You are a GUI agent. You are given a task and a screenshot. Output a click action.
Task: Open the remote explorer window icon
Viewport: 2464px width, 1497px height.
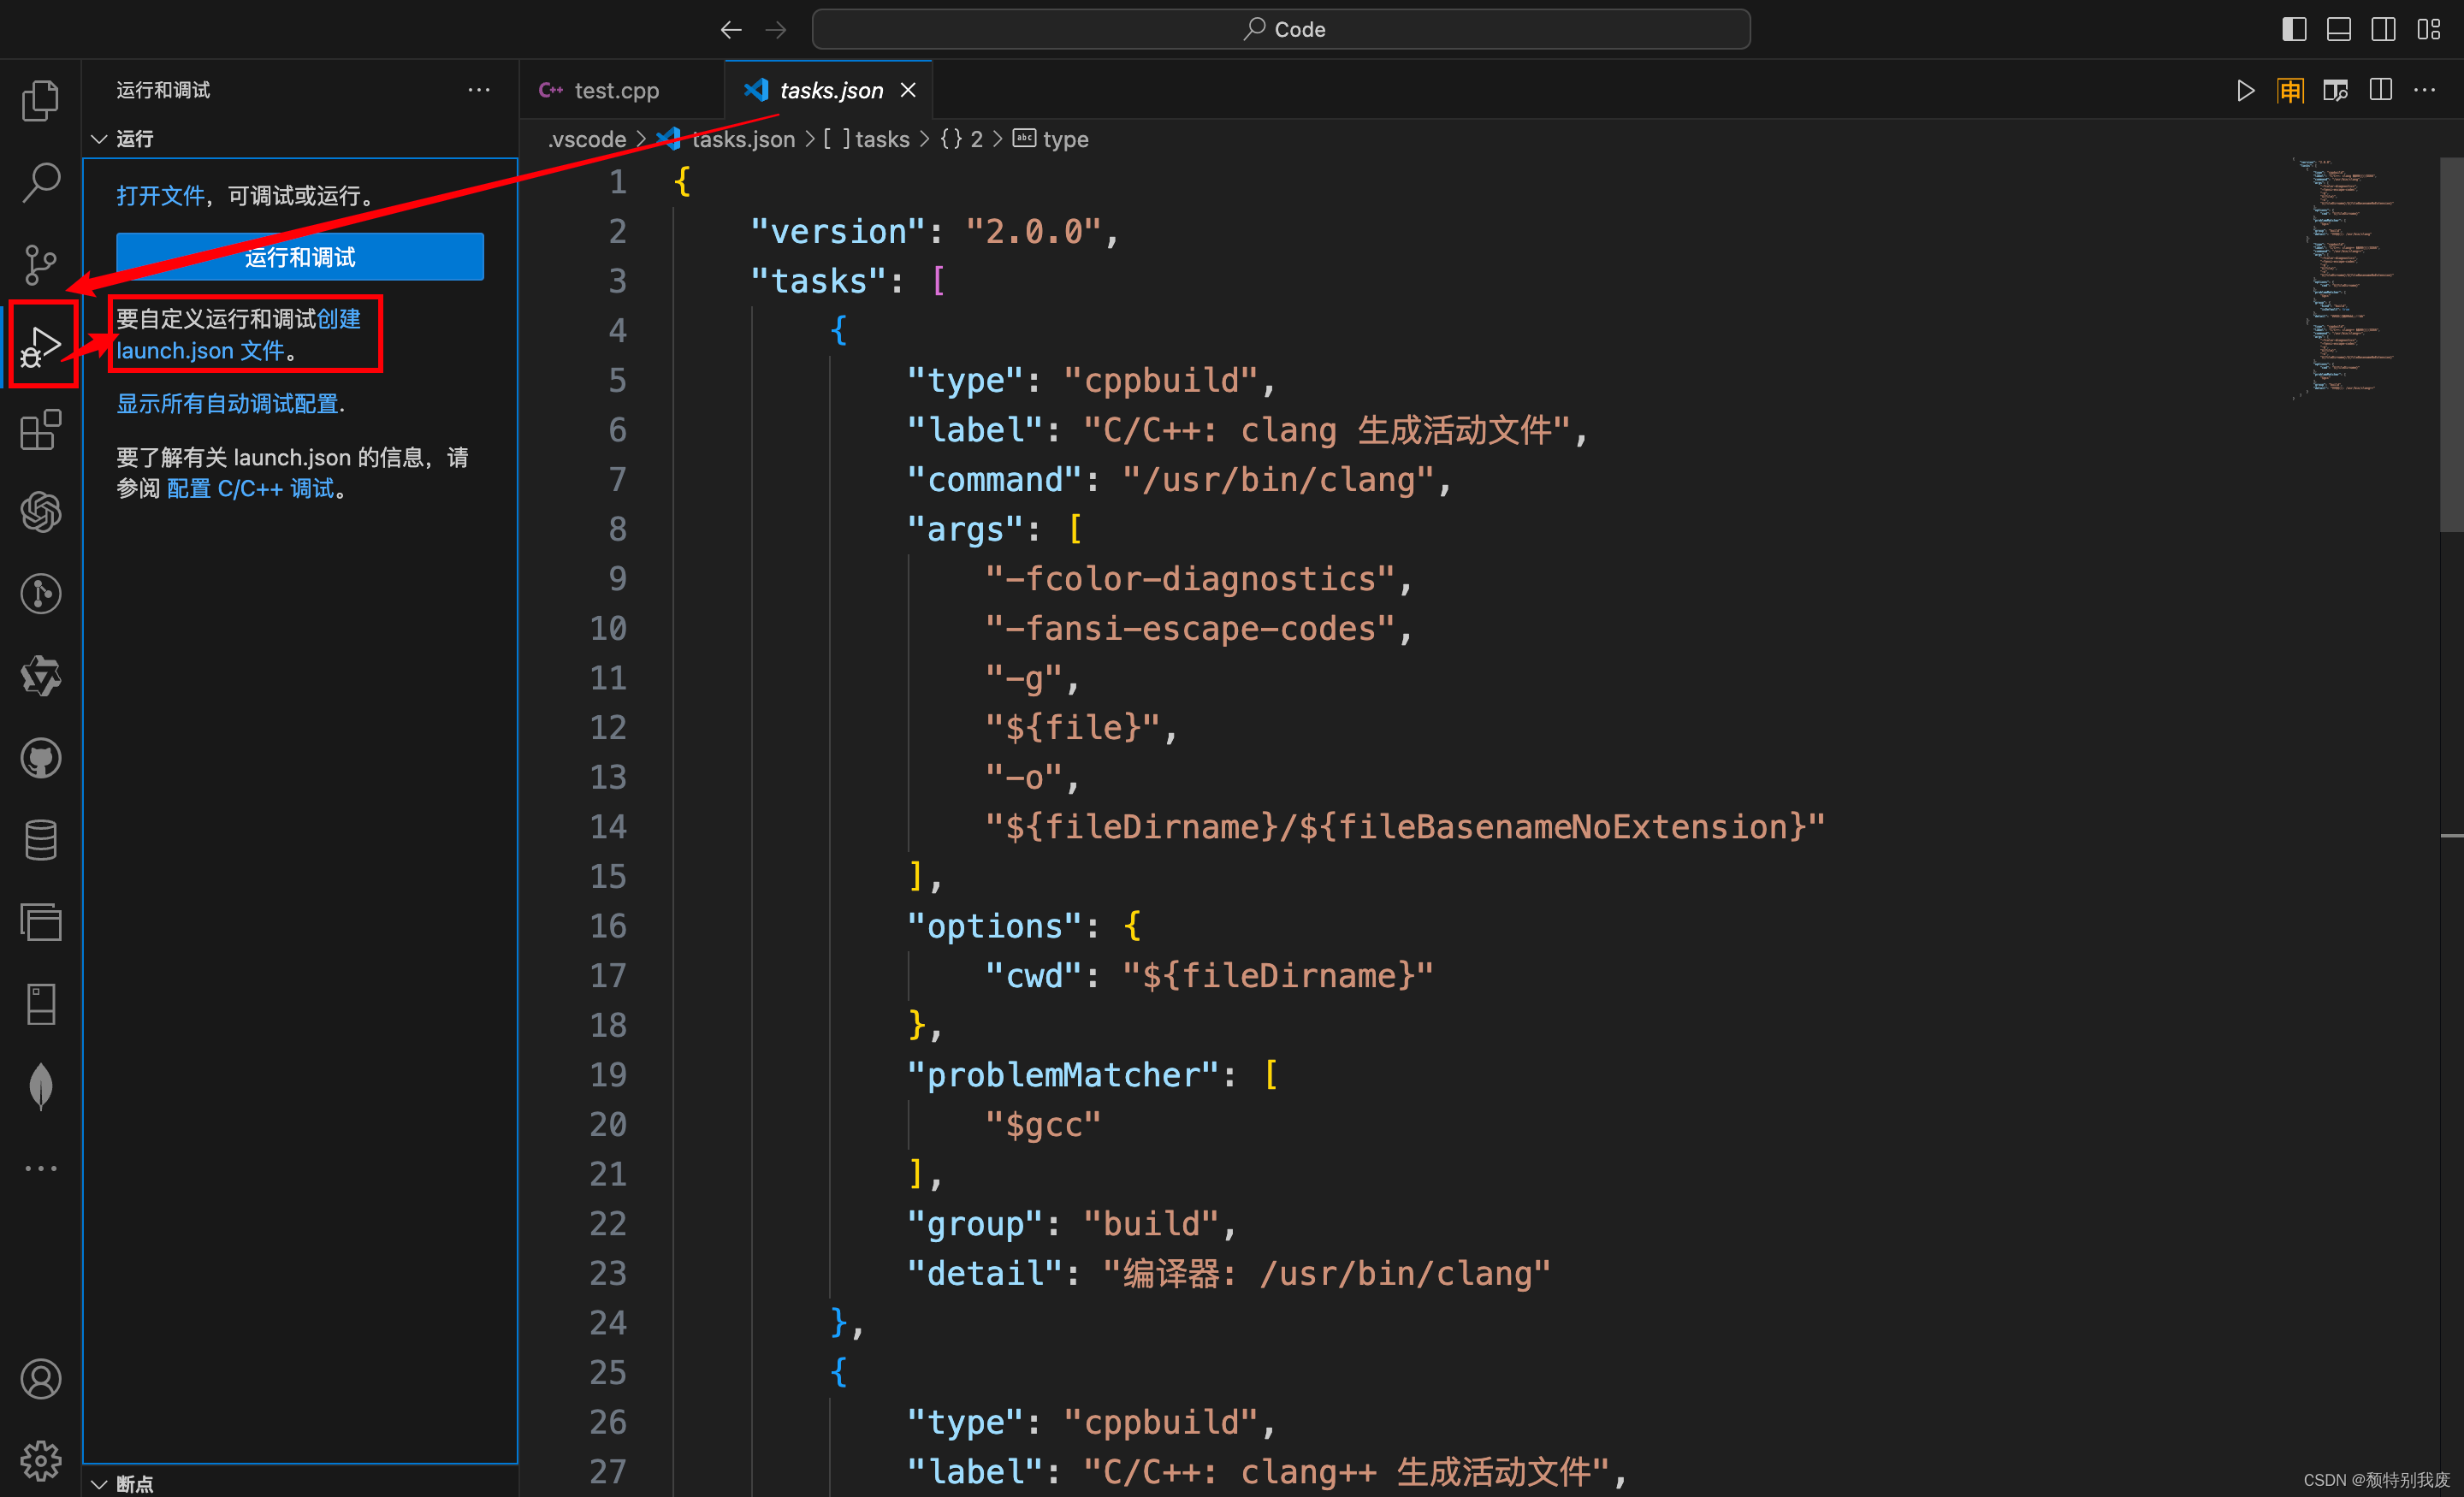coord(41,922)
